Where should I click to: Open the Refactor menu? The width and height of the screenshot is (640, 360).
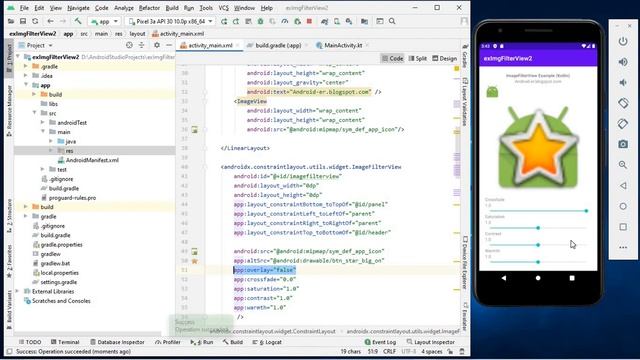(149, 8)
